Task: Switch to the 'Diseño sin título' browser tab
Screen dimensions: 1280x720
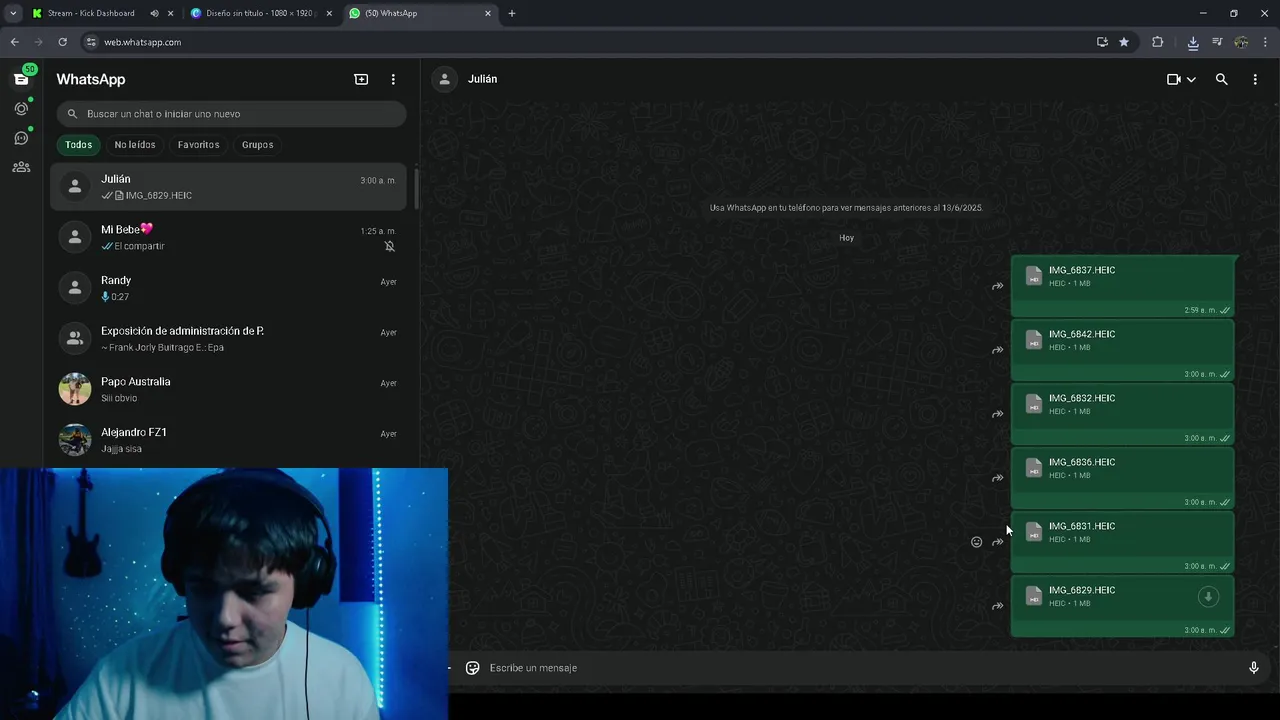Action: coord(260,13)
